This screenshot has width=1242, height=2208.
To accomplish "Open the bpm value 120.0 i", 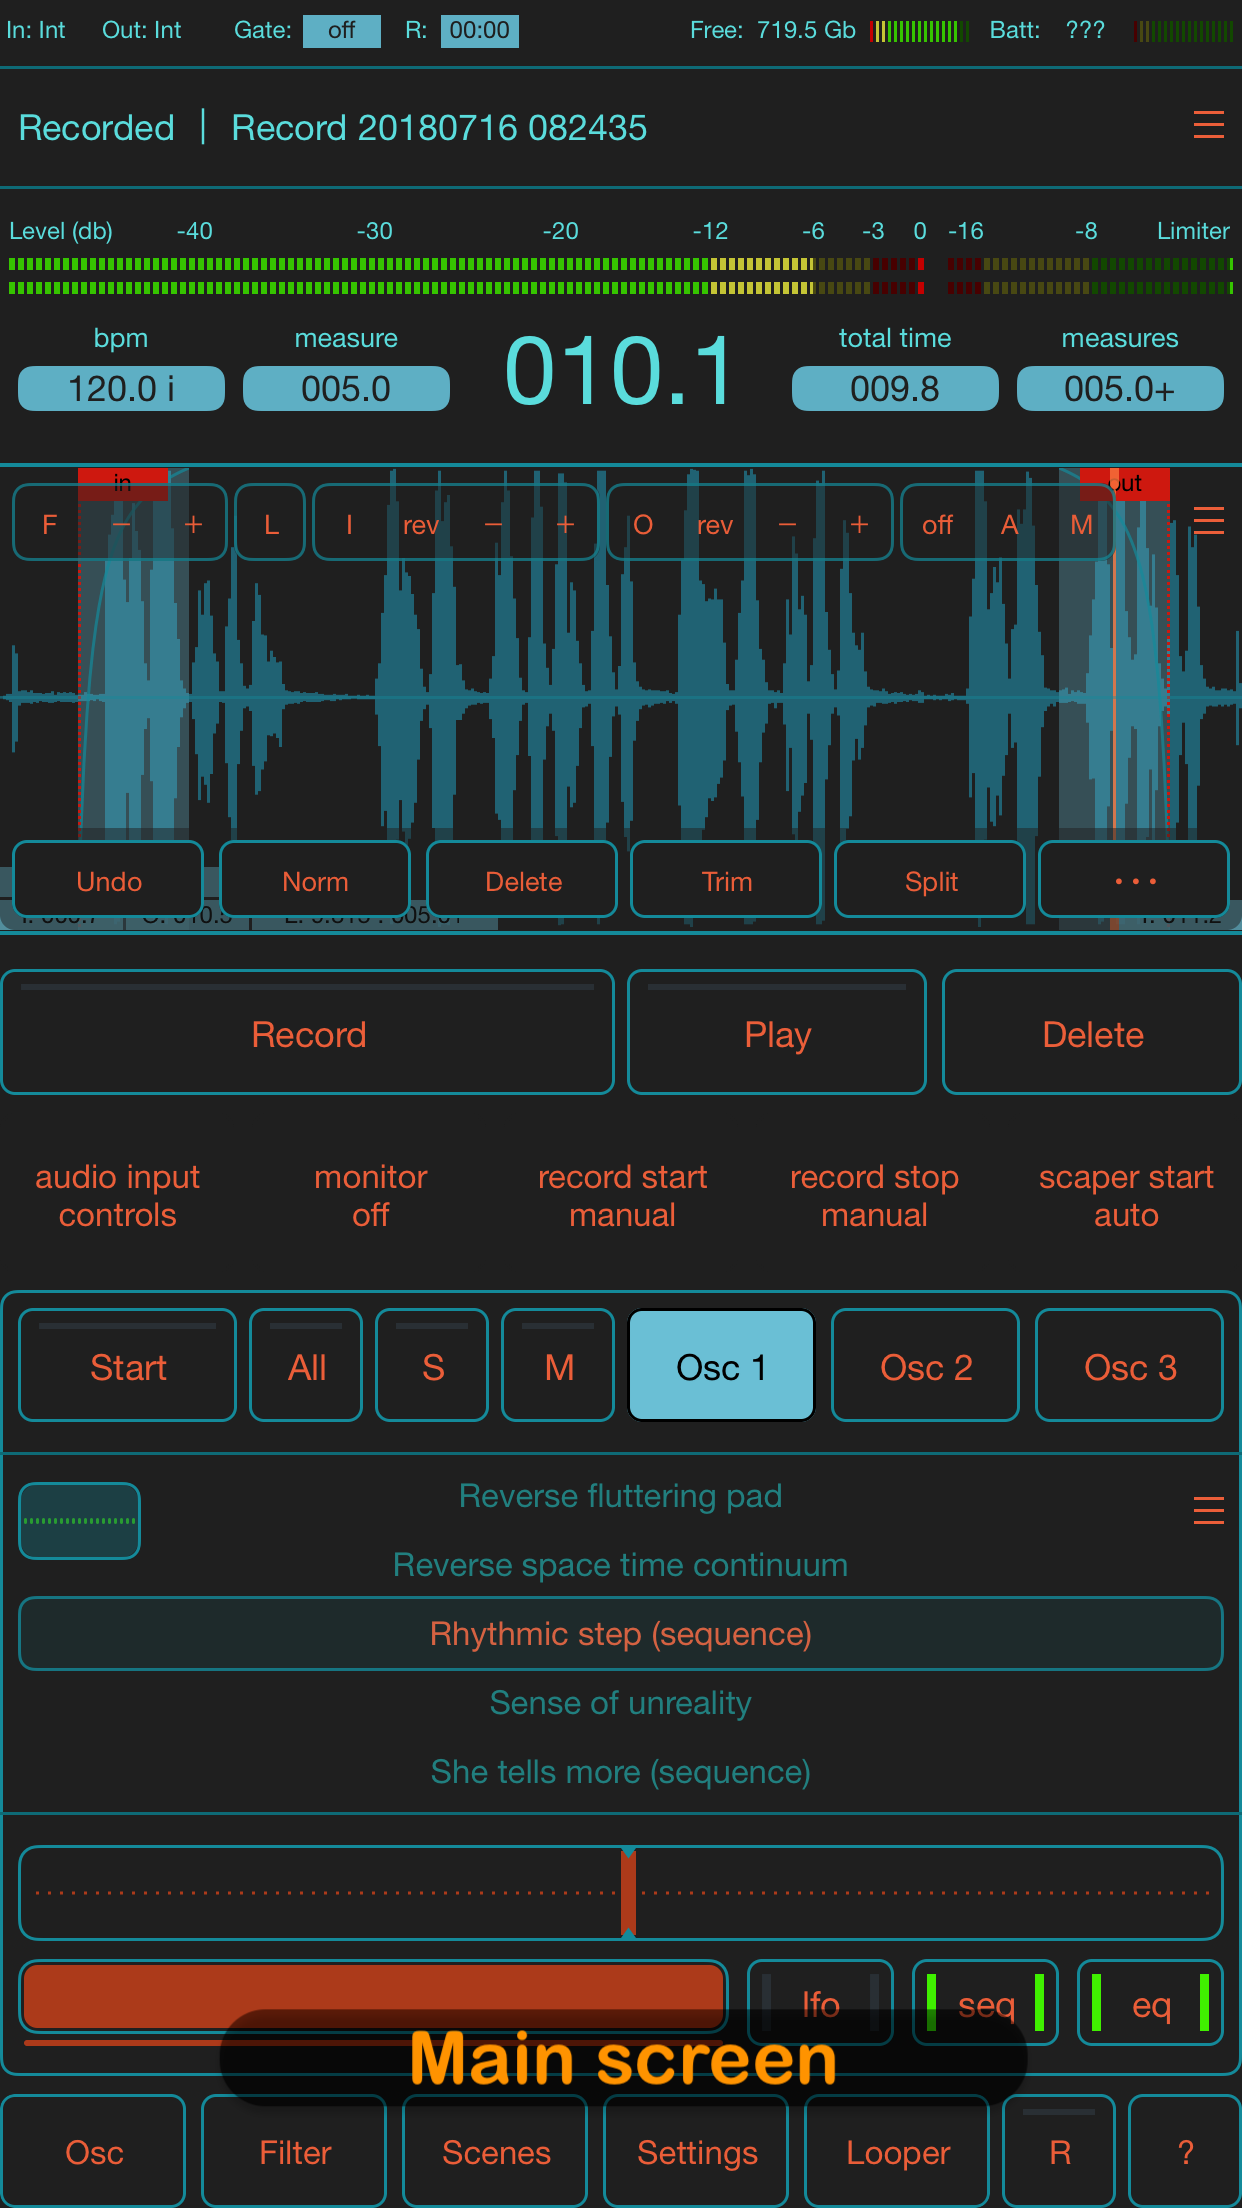I will (x=121, y=388).
